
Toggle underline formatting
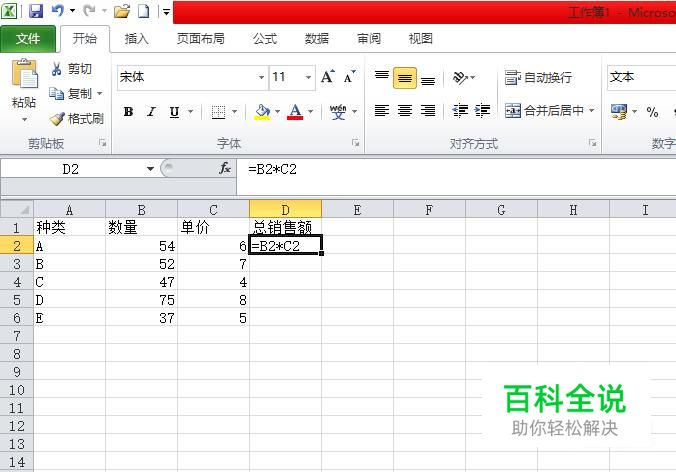coord(174,112)
